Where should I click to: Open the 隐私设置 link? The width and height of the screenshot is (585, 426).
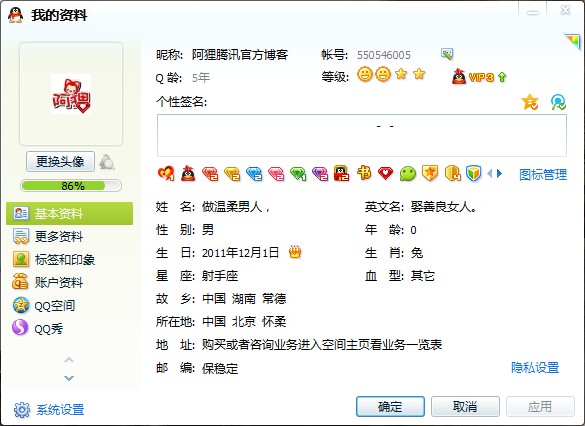point(535,367)
